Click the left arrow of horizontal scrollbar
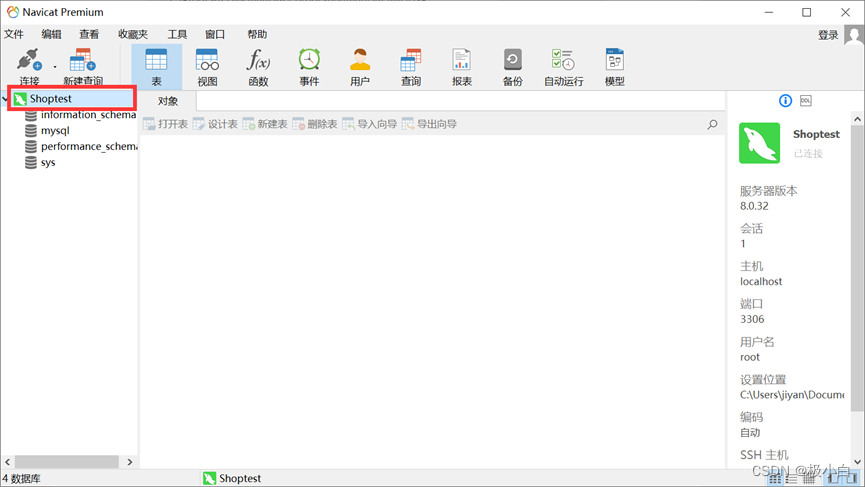The width and height of the screenshot is (865, 487). (7, 462)
